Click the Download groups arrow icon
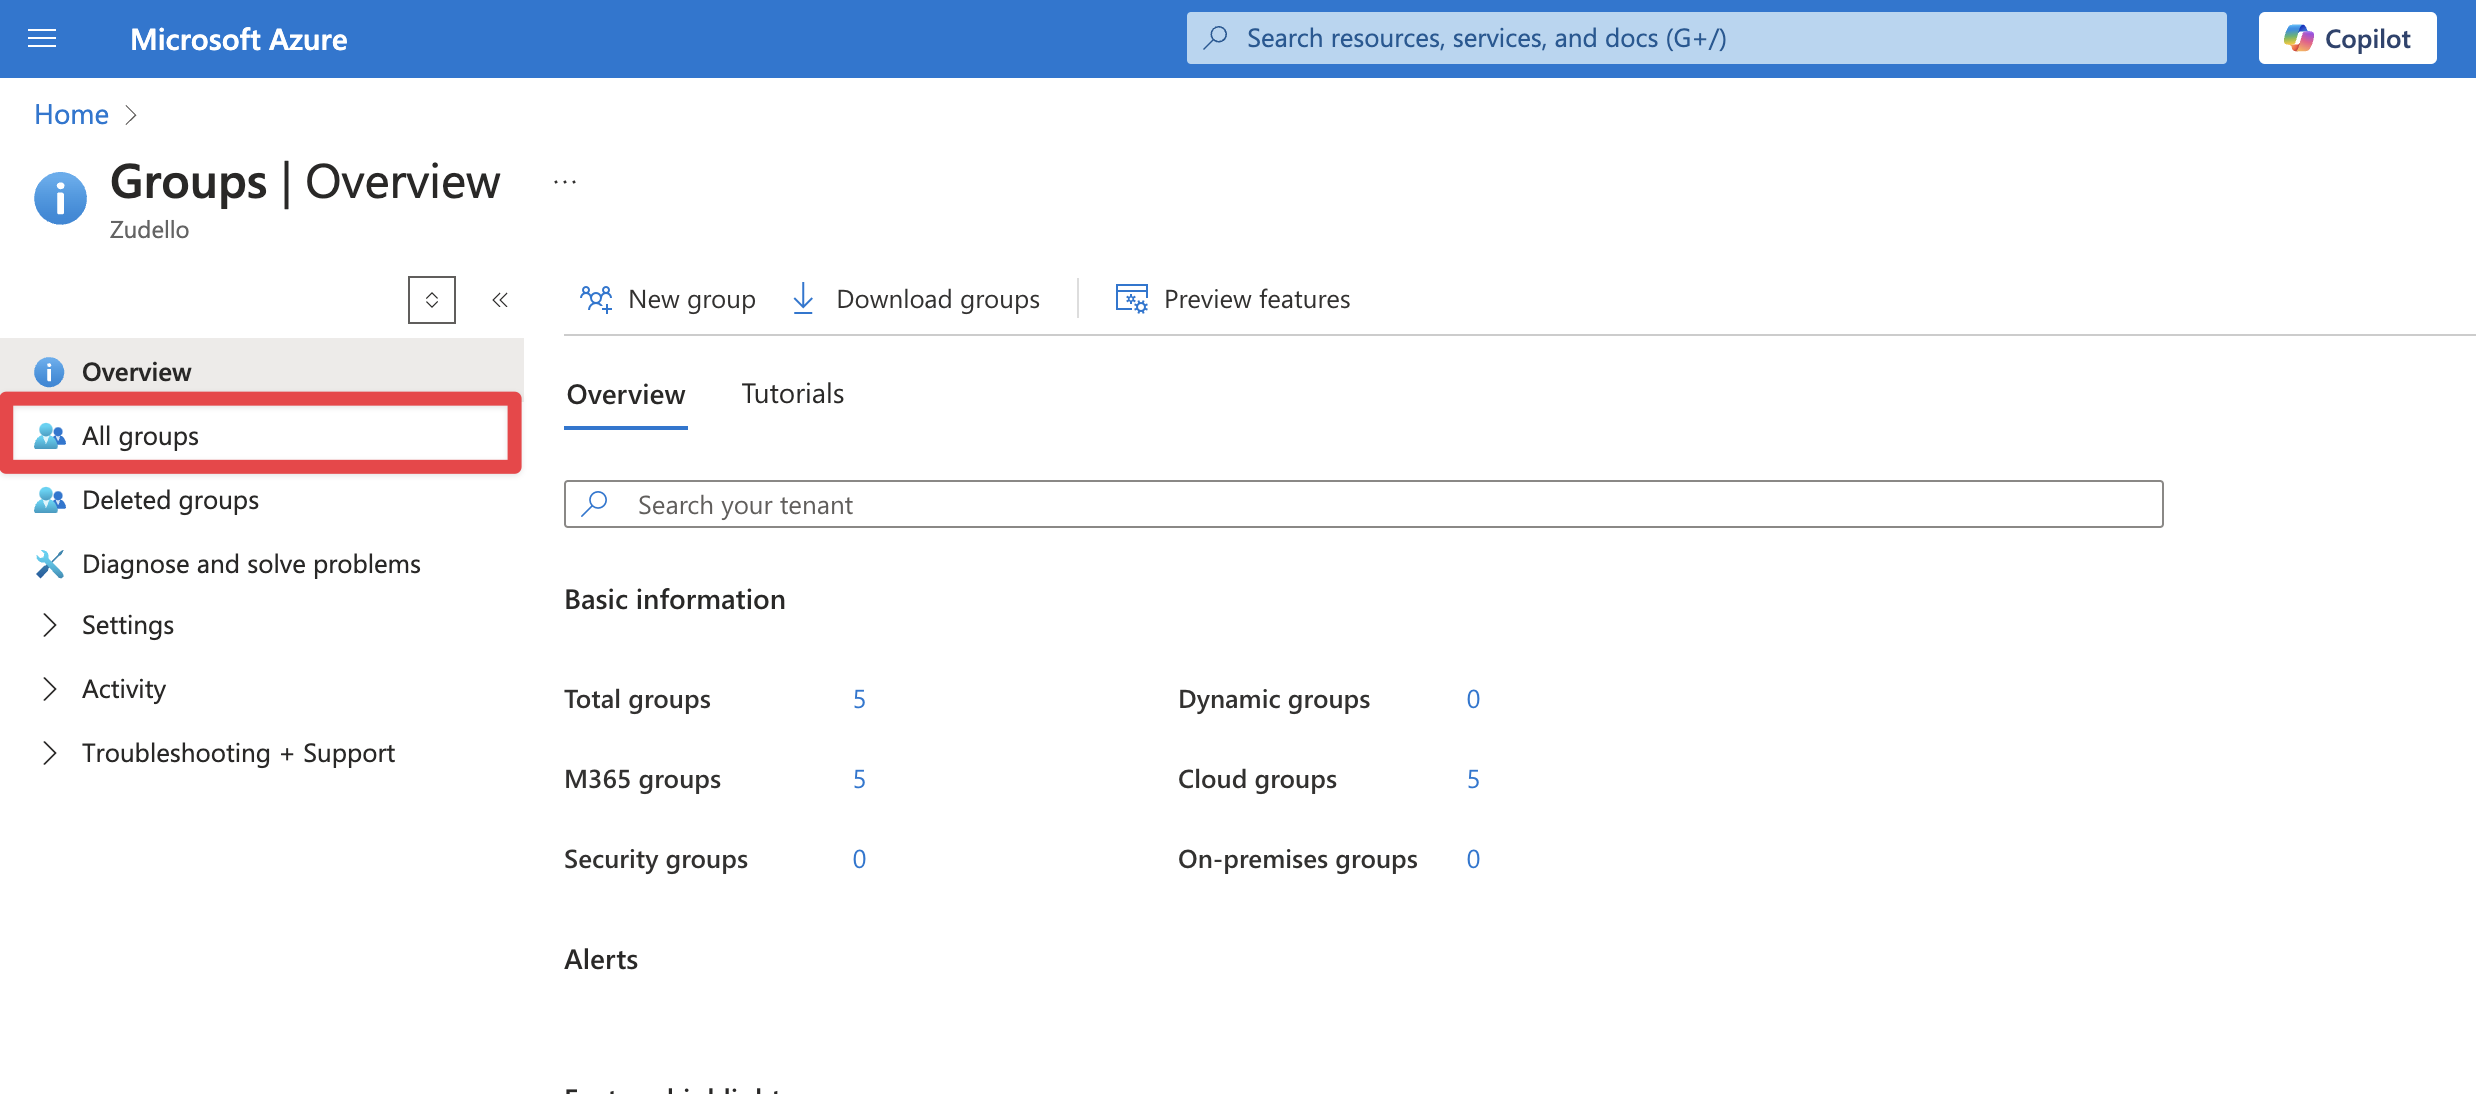 tap(803, 299)
